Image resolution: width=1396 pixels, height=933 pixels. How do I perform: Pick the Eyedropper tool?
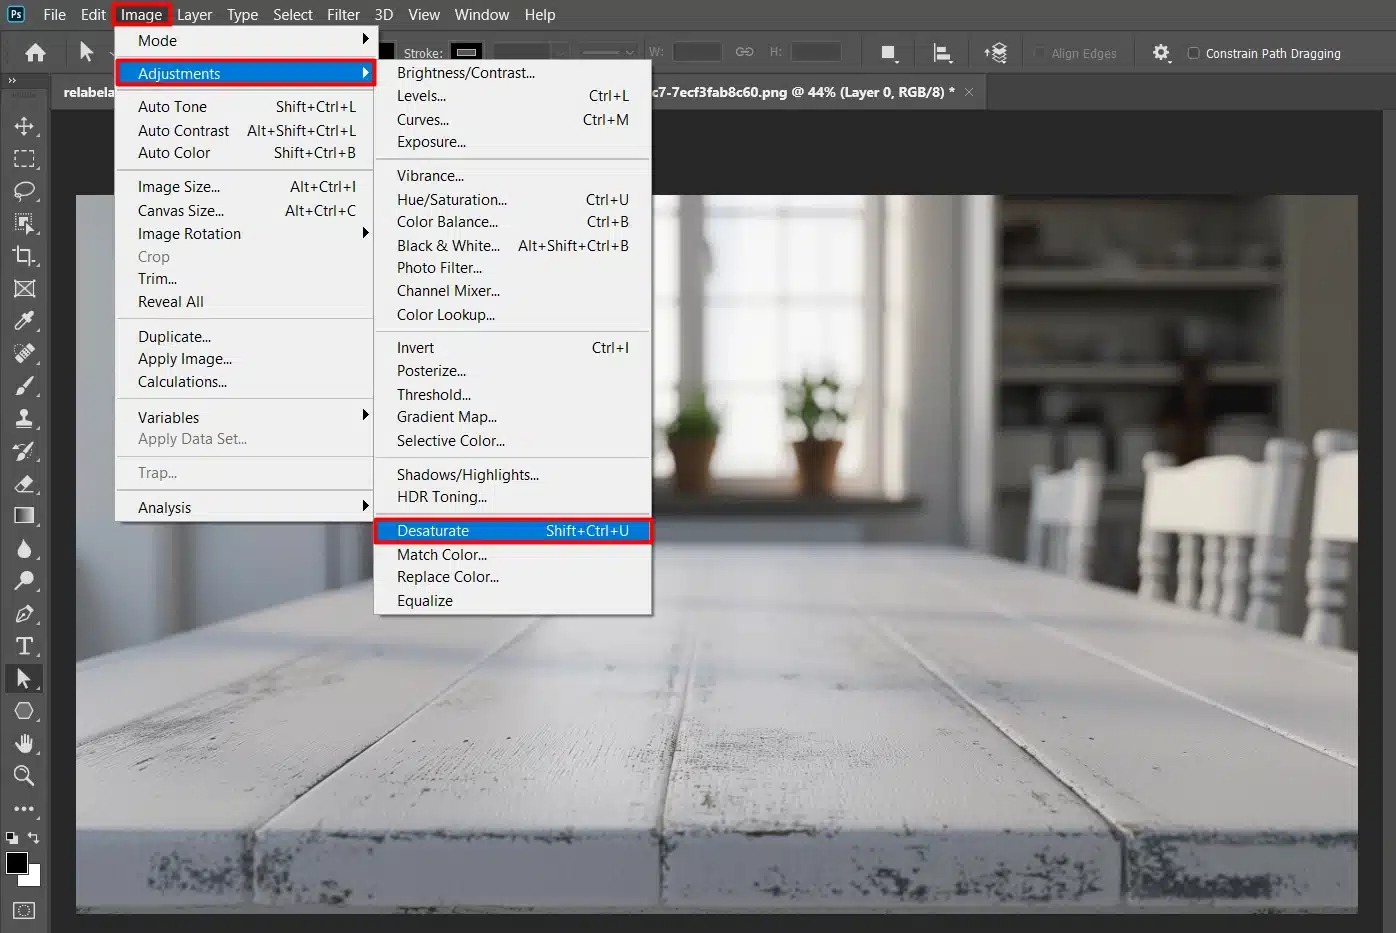click(24, 321)
